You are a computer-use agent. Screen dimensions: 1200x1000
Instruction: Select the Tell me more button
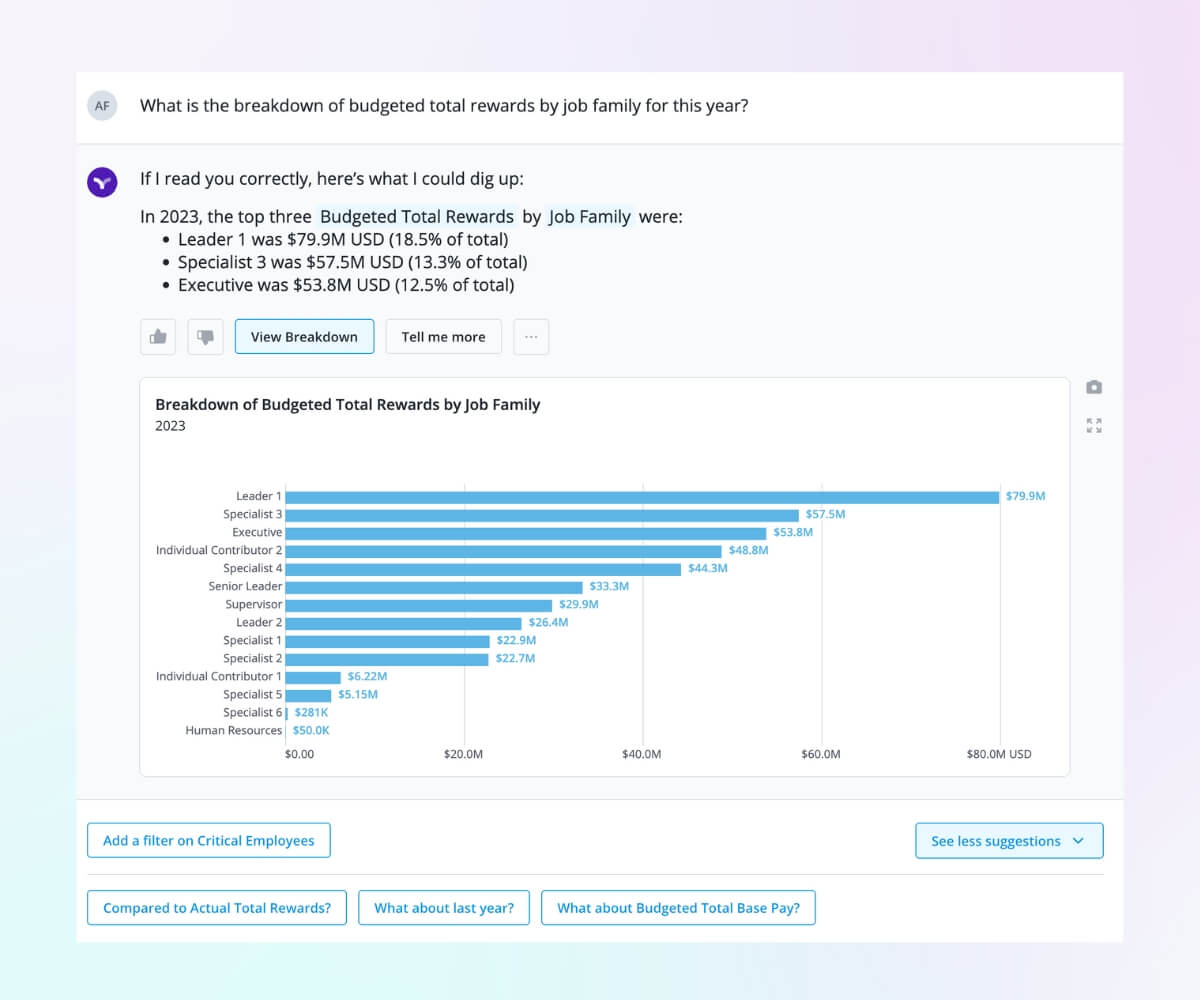point(443,337)
